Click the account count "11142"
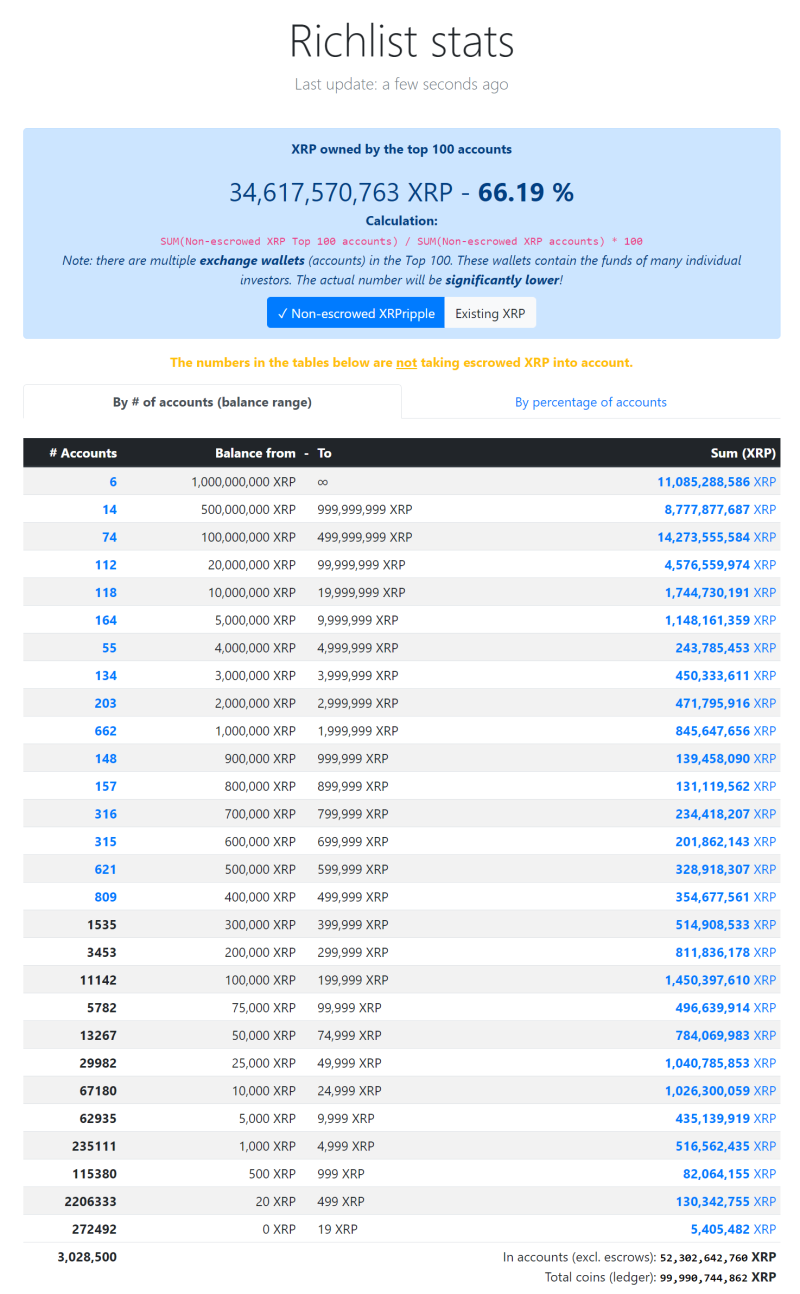 click(x=98, y=980)
